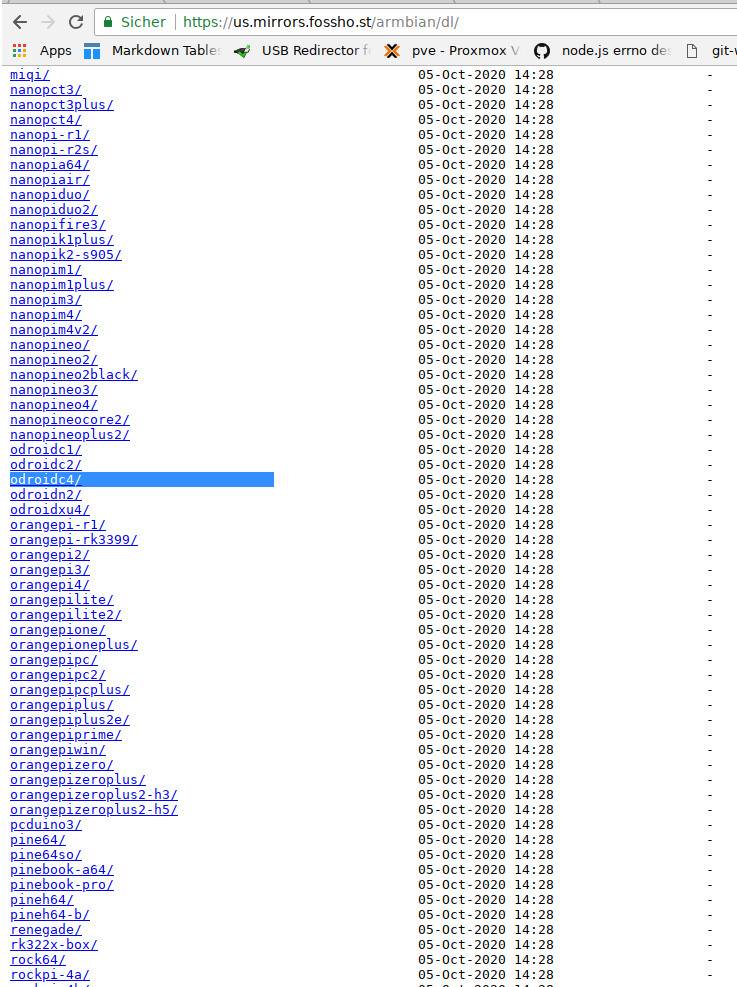Click the address bar URL field

click(415, 22)
